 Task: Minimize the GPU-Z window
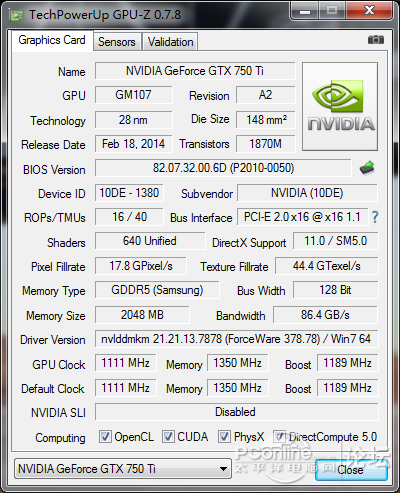305,11
